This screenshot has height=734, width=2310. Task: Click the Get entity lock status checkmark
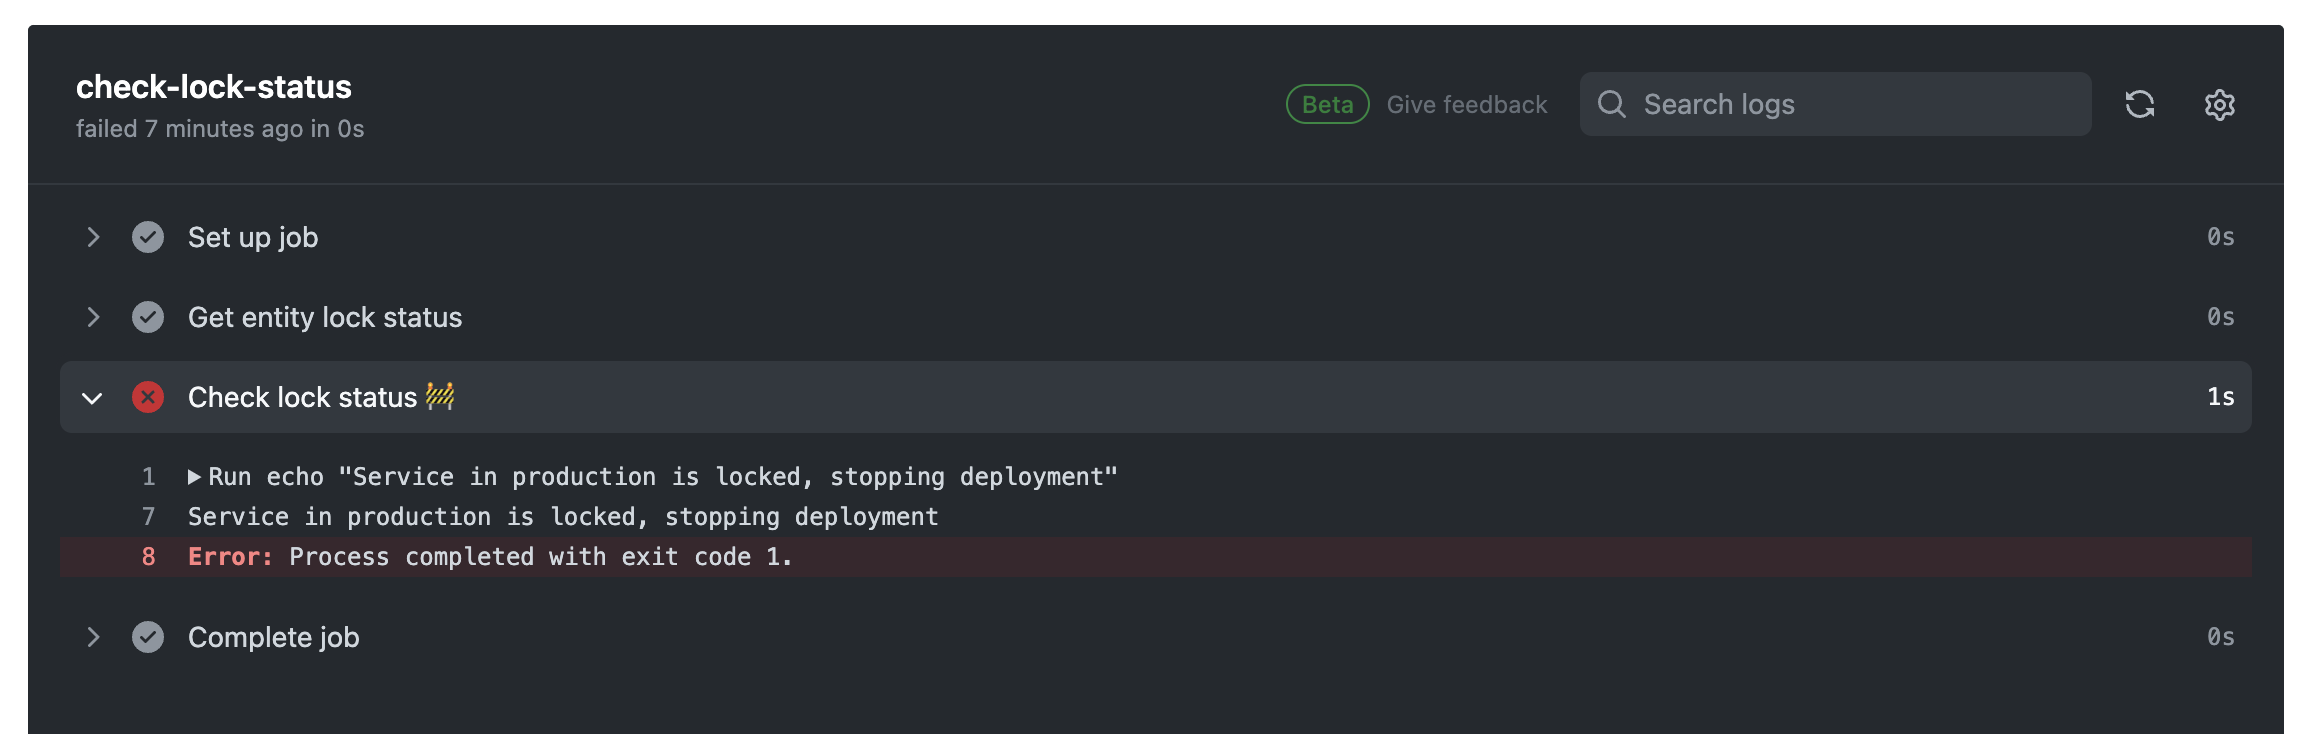point(148,317)
